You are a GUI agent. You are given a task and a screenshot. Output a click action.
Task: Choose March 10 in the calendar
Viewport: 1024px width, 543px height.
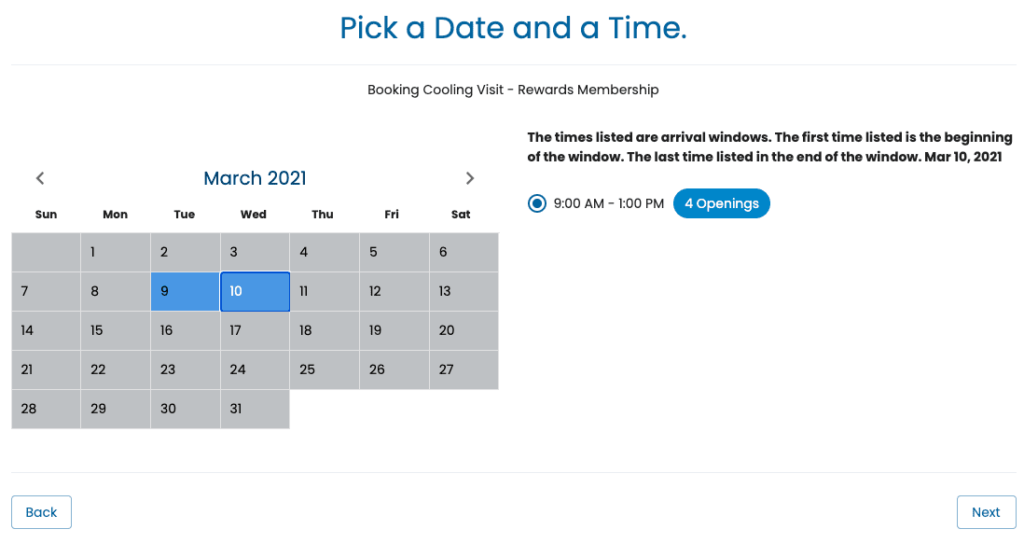[255, 292]
